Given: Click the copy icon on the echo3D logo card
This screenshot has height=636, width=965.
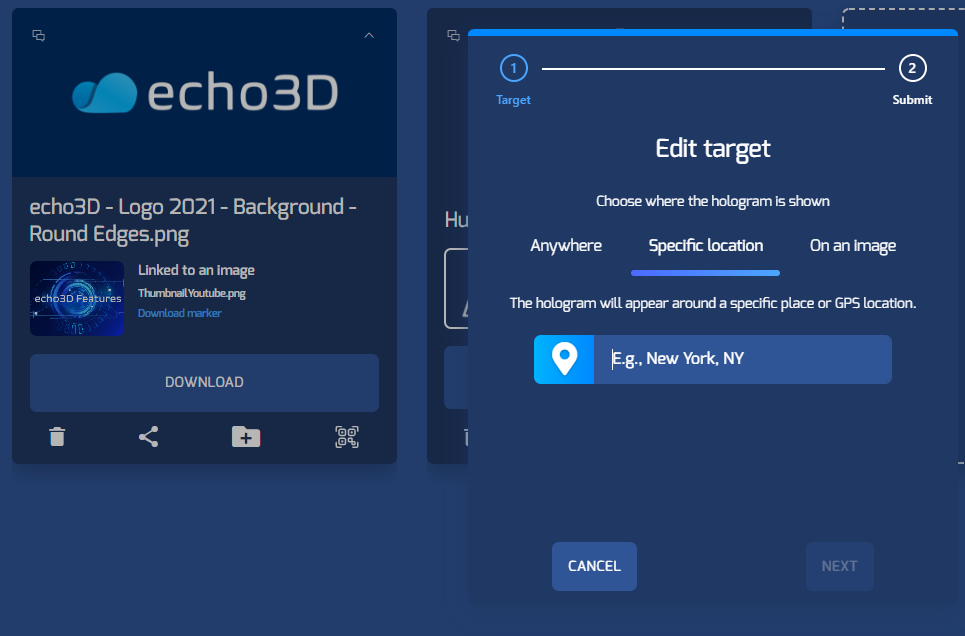Looking at the screenshot, I should pos(39,35).
